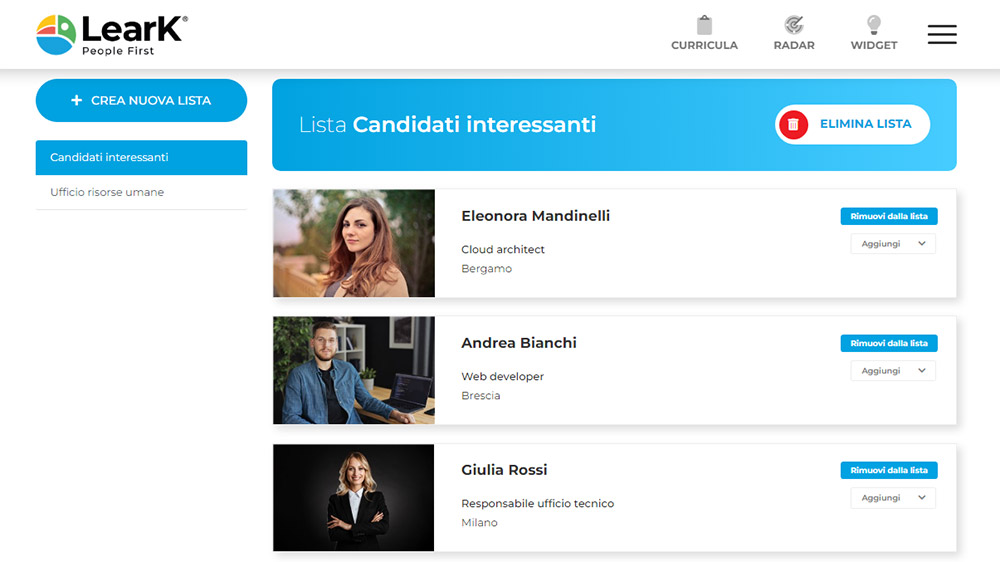This screenshot has height=562, width=1000.
Task: Expand Aggiungi dropdown for Eleonora Mandinelli
Action: (x=893, y=244)
